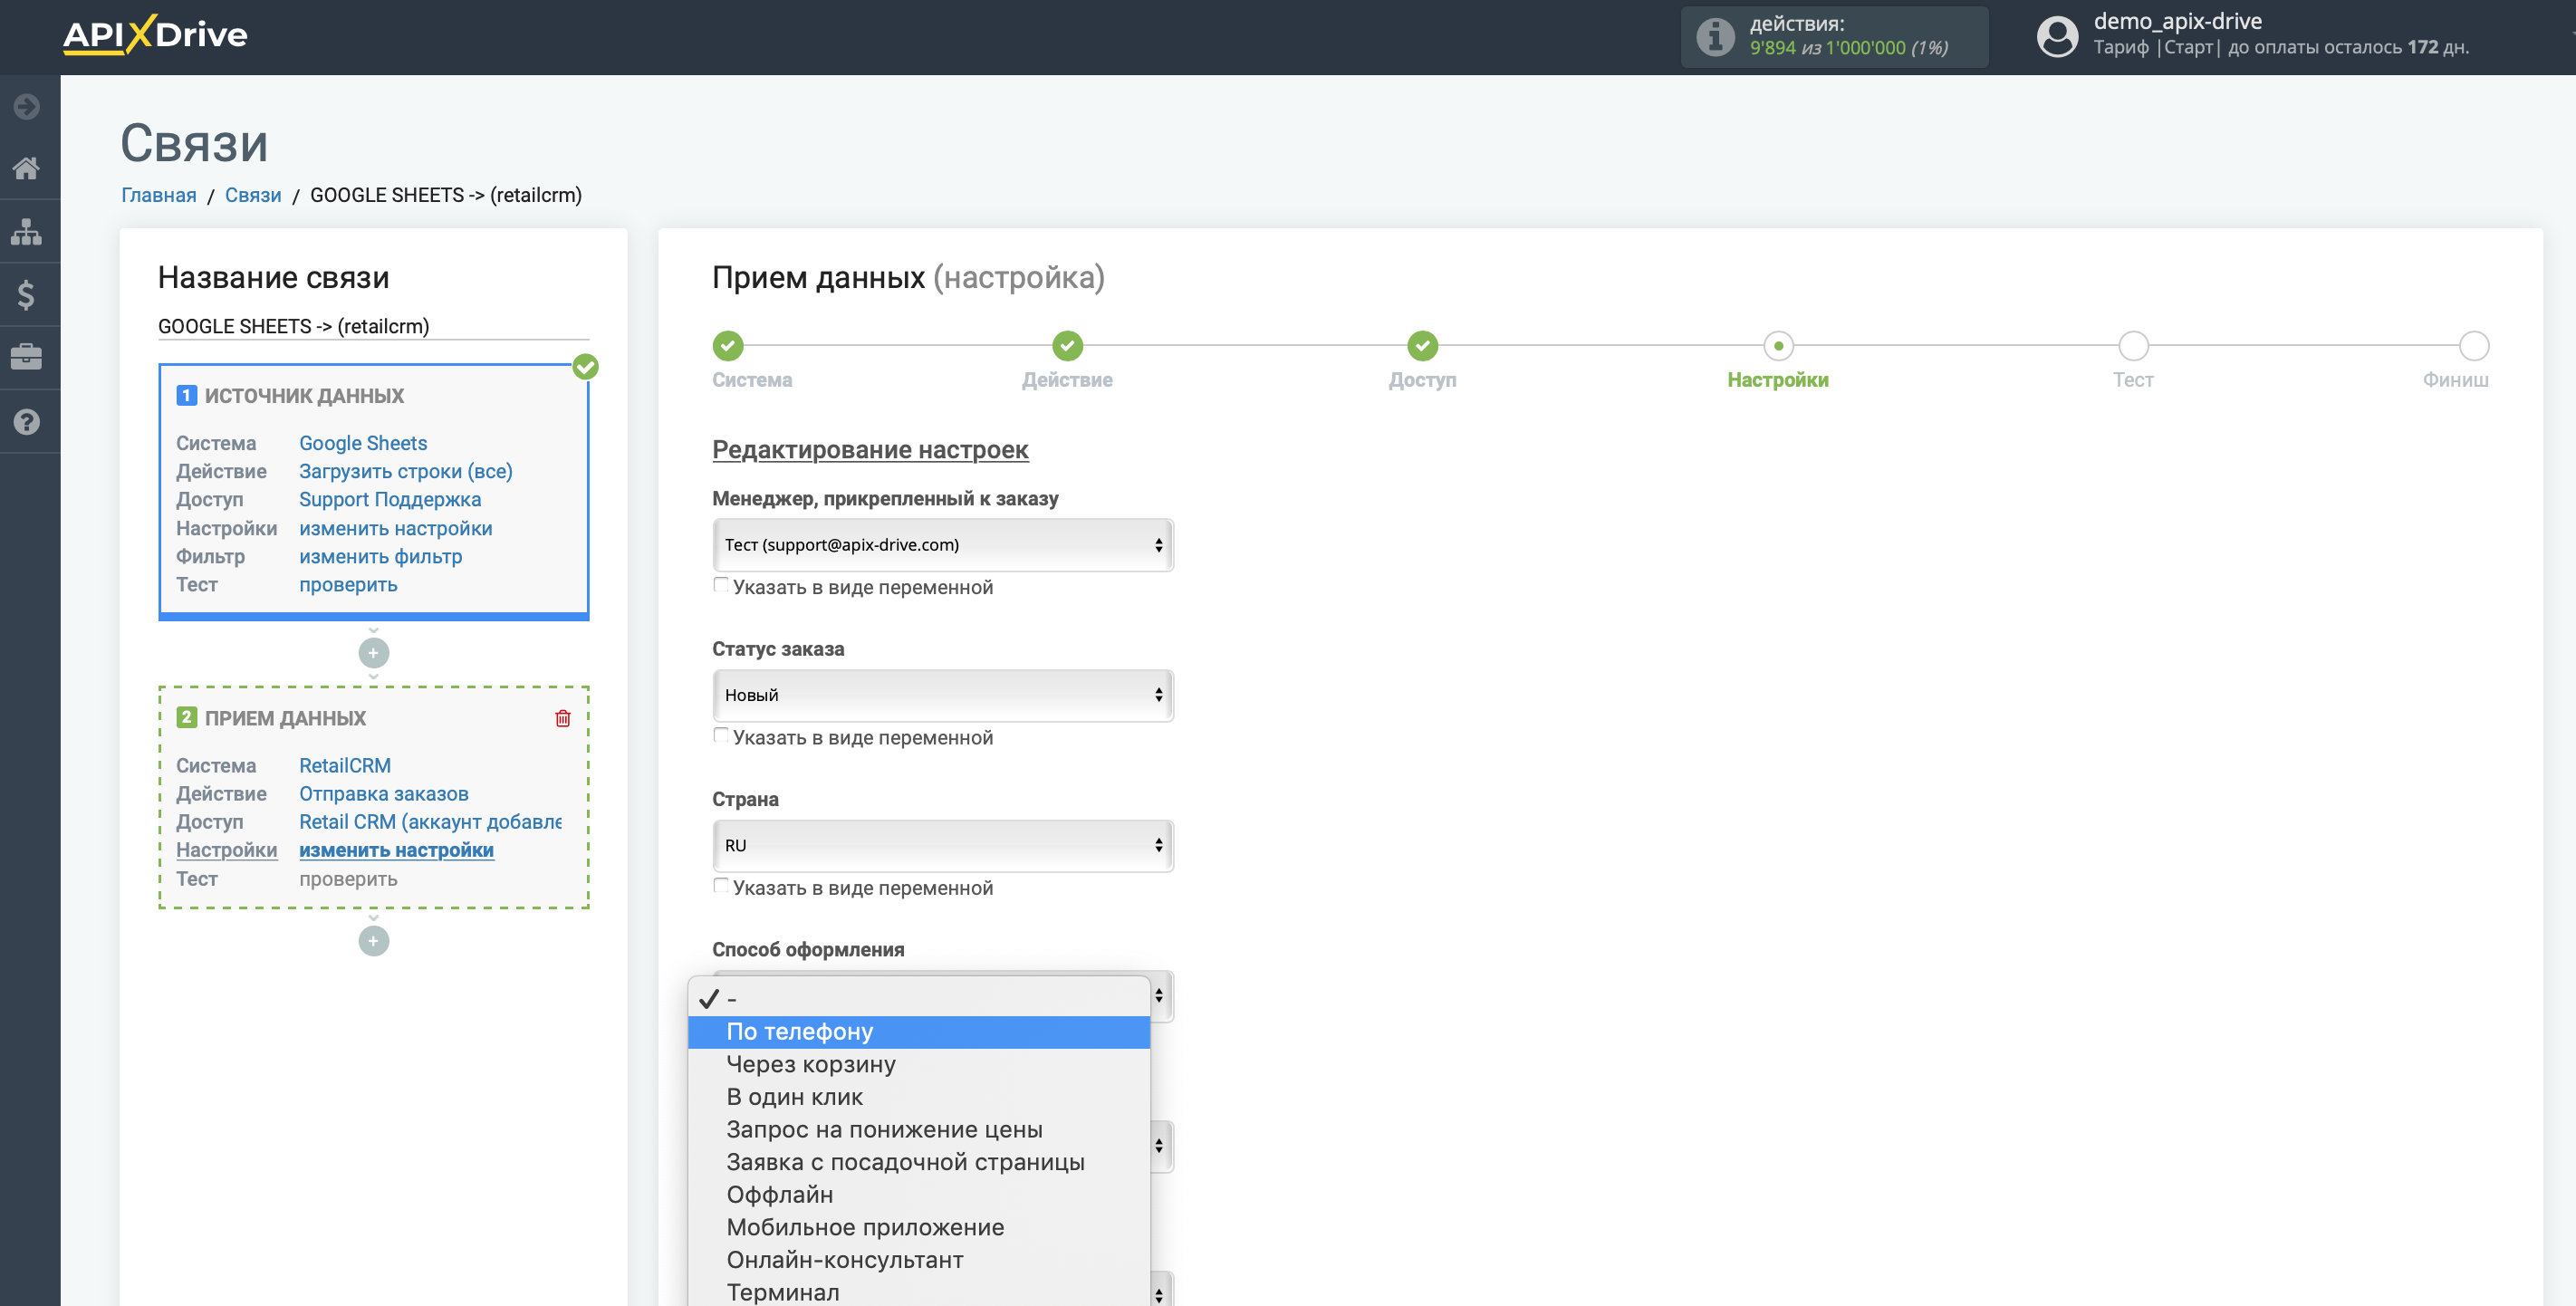Add step below the data receiver block
This screenshot has width=2576, height=1306.
374,941
